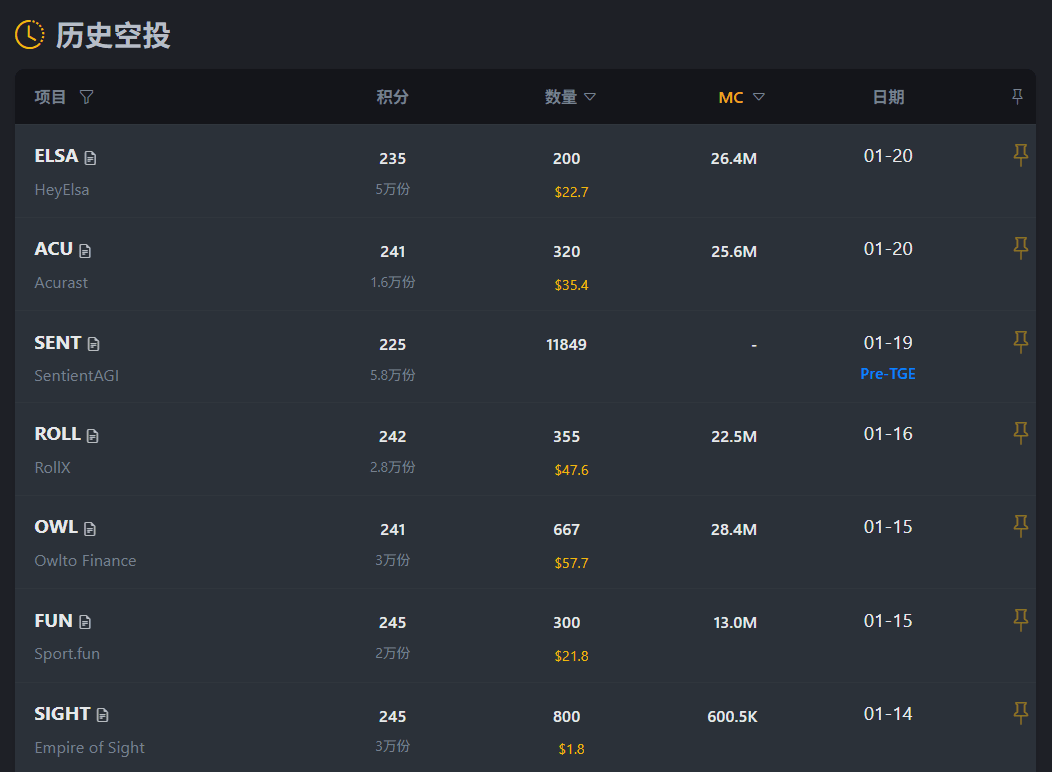The width and height of the screenshot is (1052, 772).
Task: Click the clock icon beside 历史空投
Action: [x=30, y=34]
